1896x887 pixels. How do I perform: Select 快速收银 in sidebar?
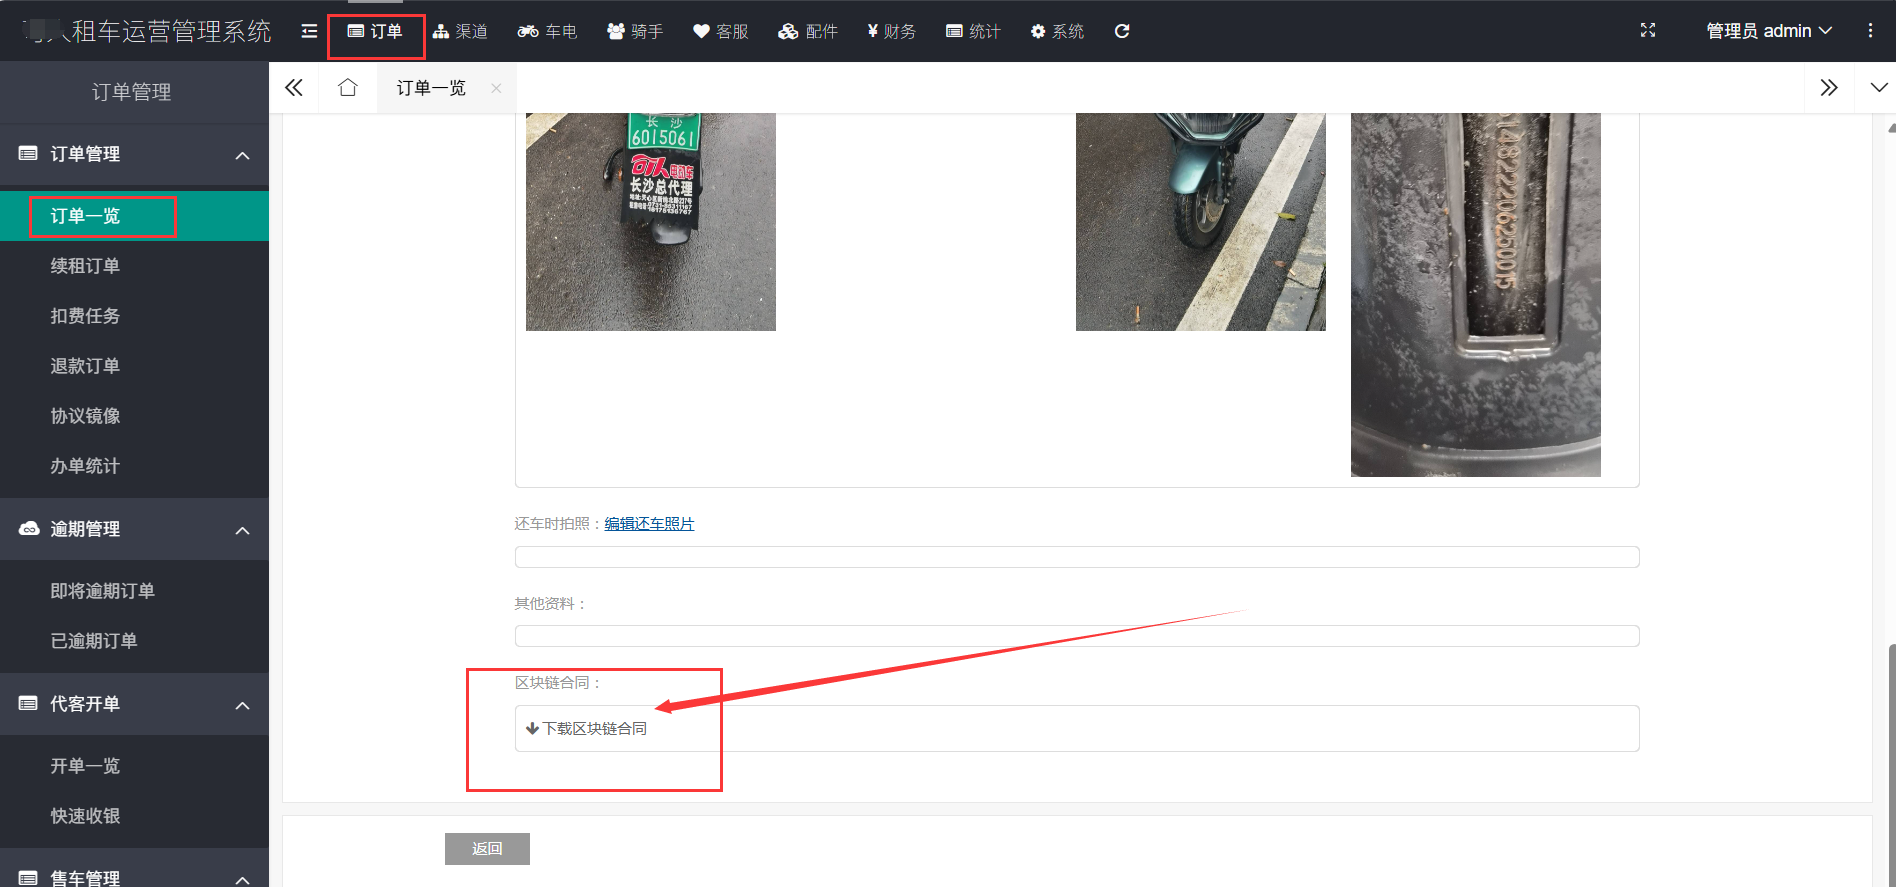pyautogui.click(x=134, y=816)
